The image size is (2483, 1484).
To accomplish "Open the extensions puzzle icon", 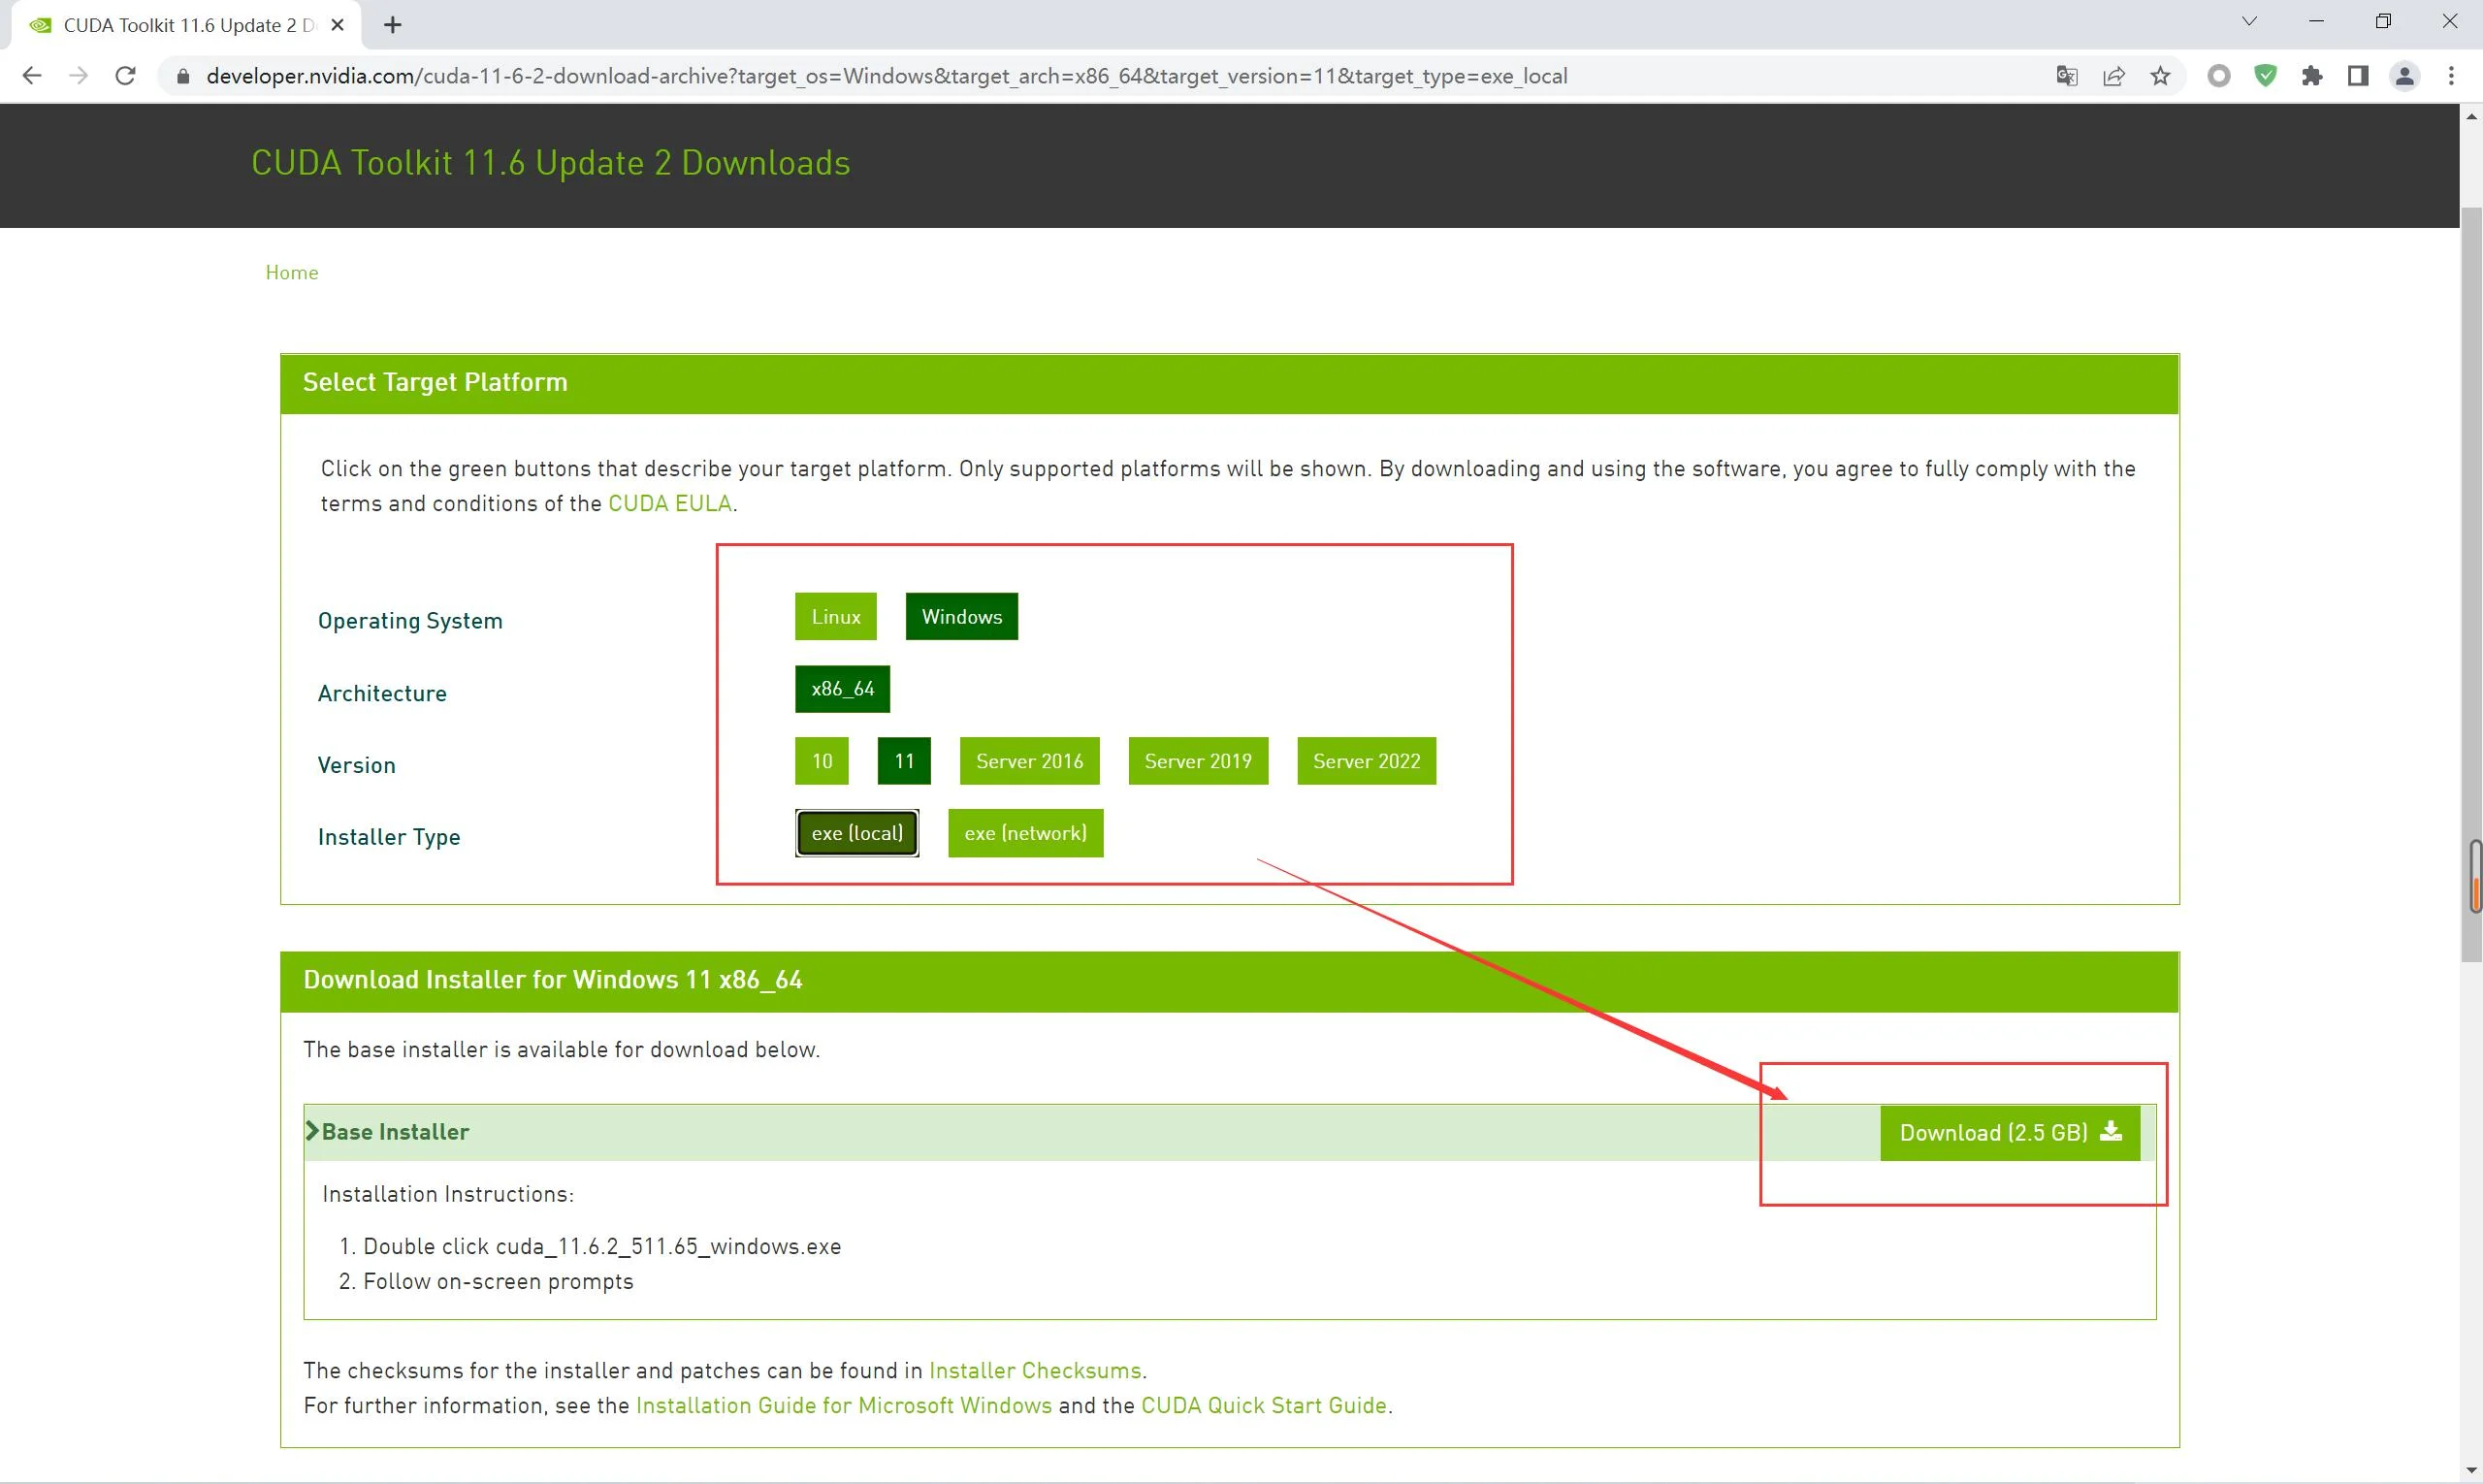I will click(x=2312, y=76).
